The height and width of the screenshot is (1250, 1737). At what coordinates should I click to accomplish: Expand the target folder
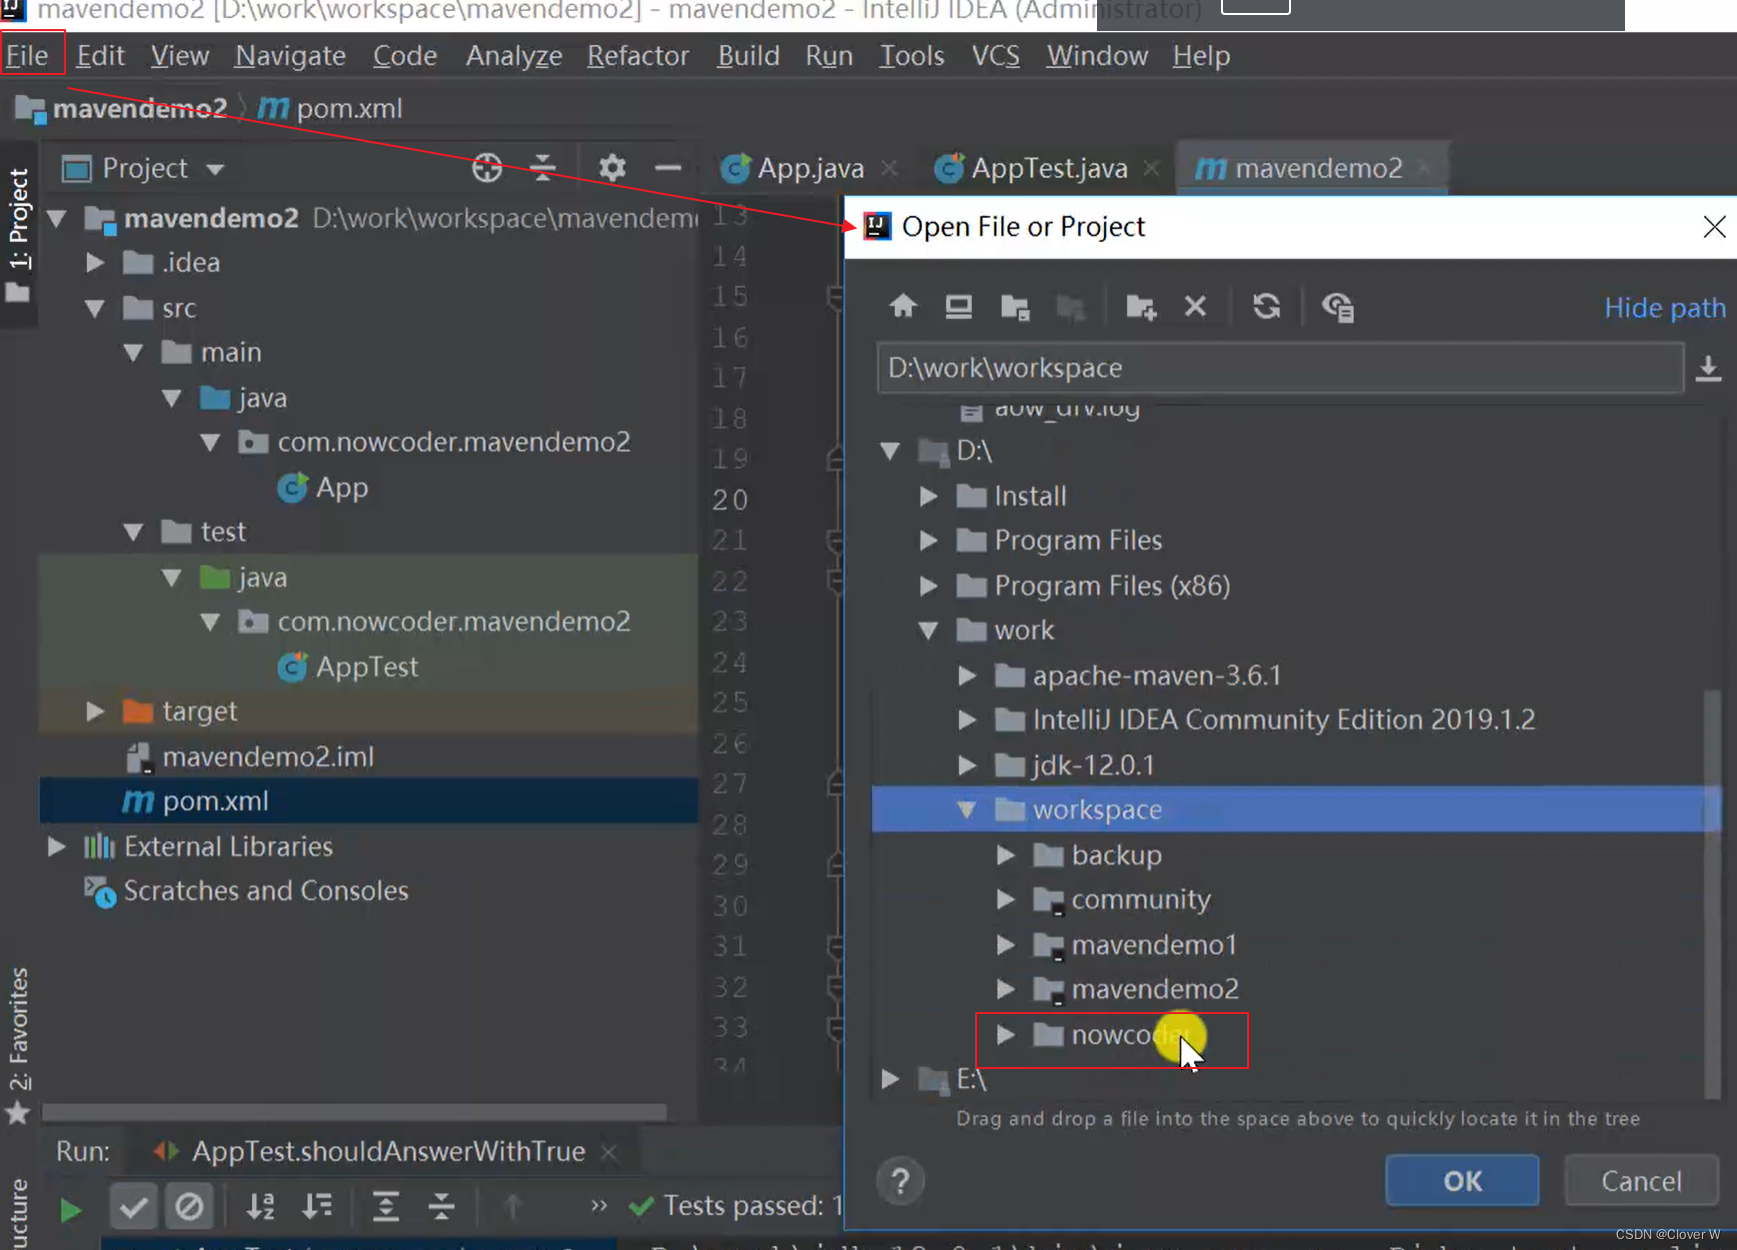(95, 711)
